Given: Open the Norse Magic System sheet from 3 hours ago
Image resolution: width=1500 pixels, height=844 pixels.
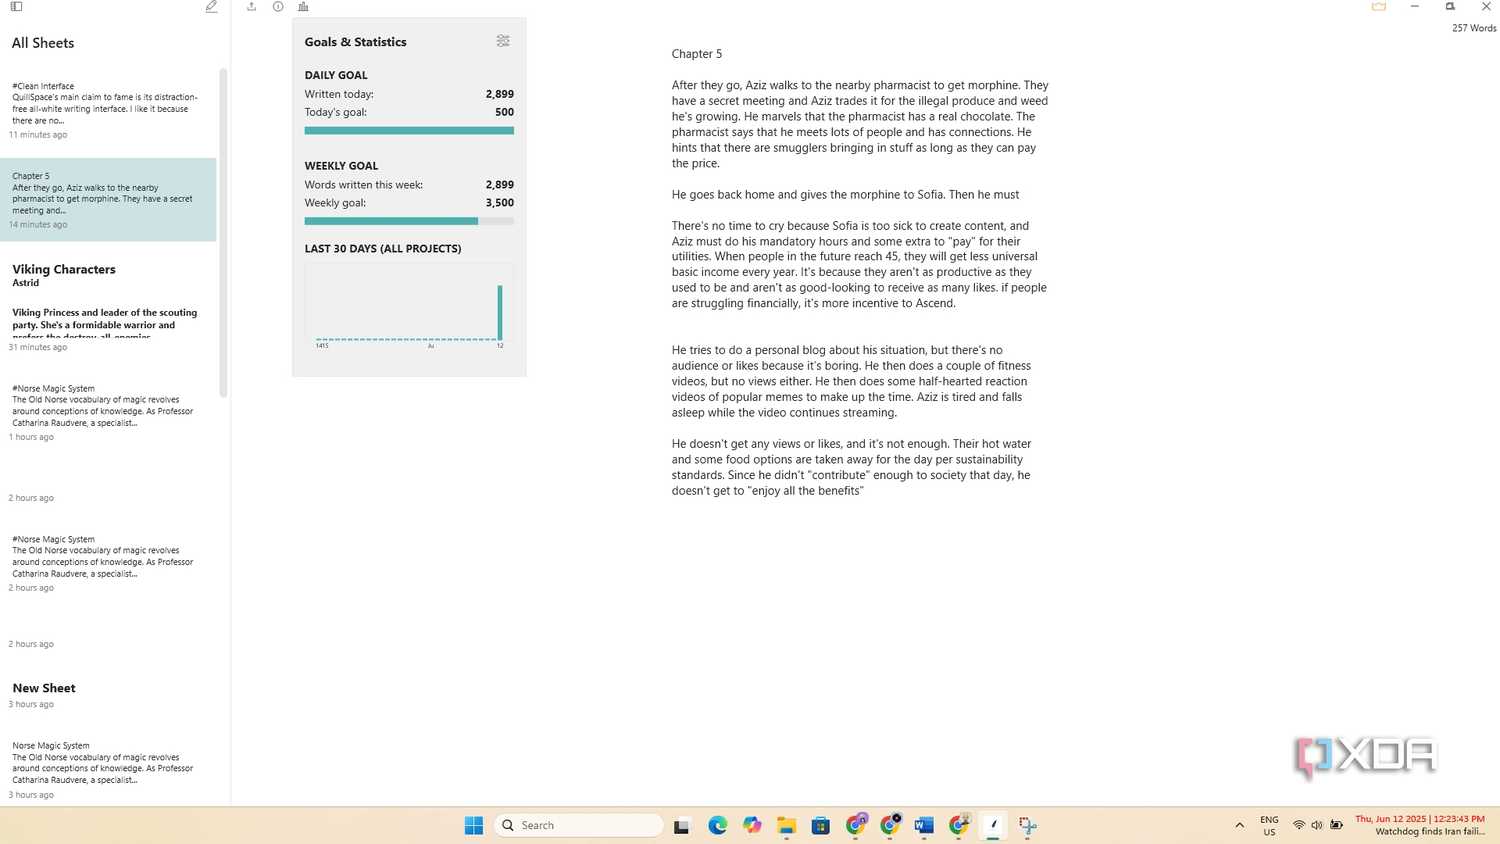Looking at the screenshot, I should coord(108,770).
